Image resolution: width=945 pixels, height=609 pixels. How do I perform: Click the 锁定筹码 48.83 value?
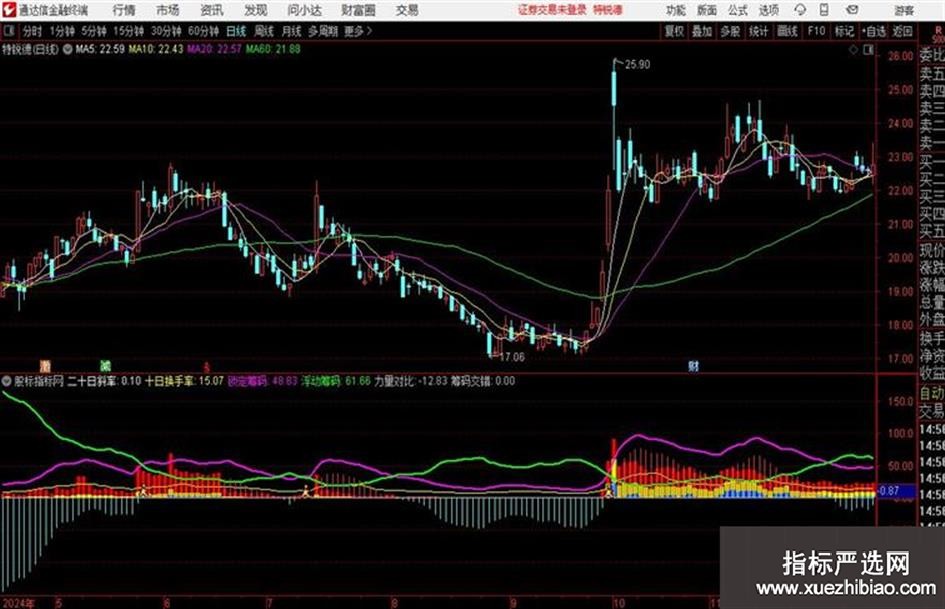tap(262, 381)
